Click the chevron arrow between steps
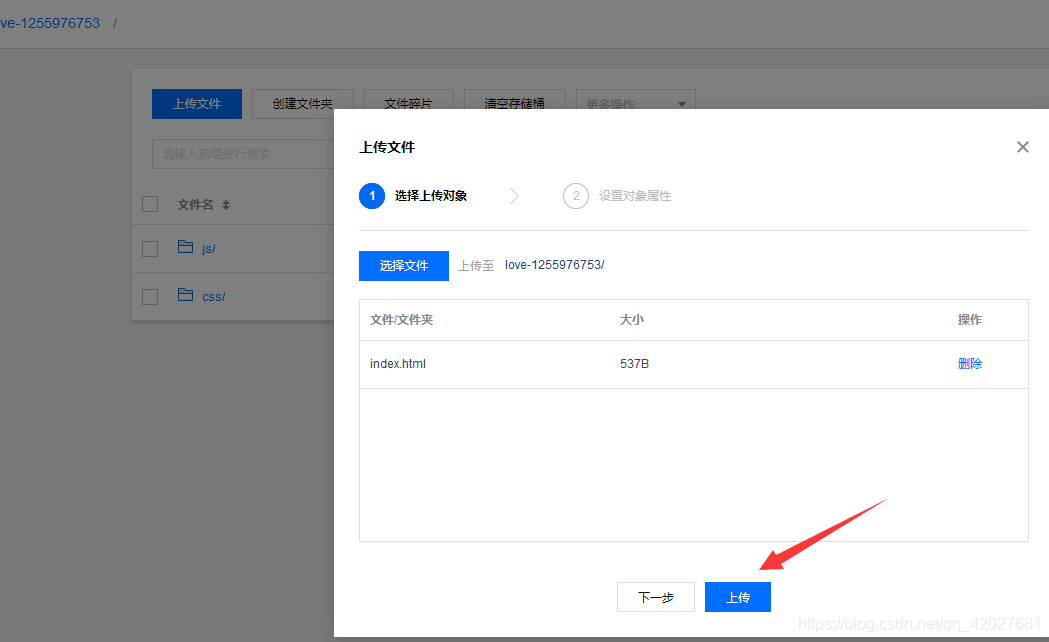Image resolution: width=1049 pixels, height=642 pixels. click(514, 196)
